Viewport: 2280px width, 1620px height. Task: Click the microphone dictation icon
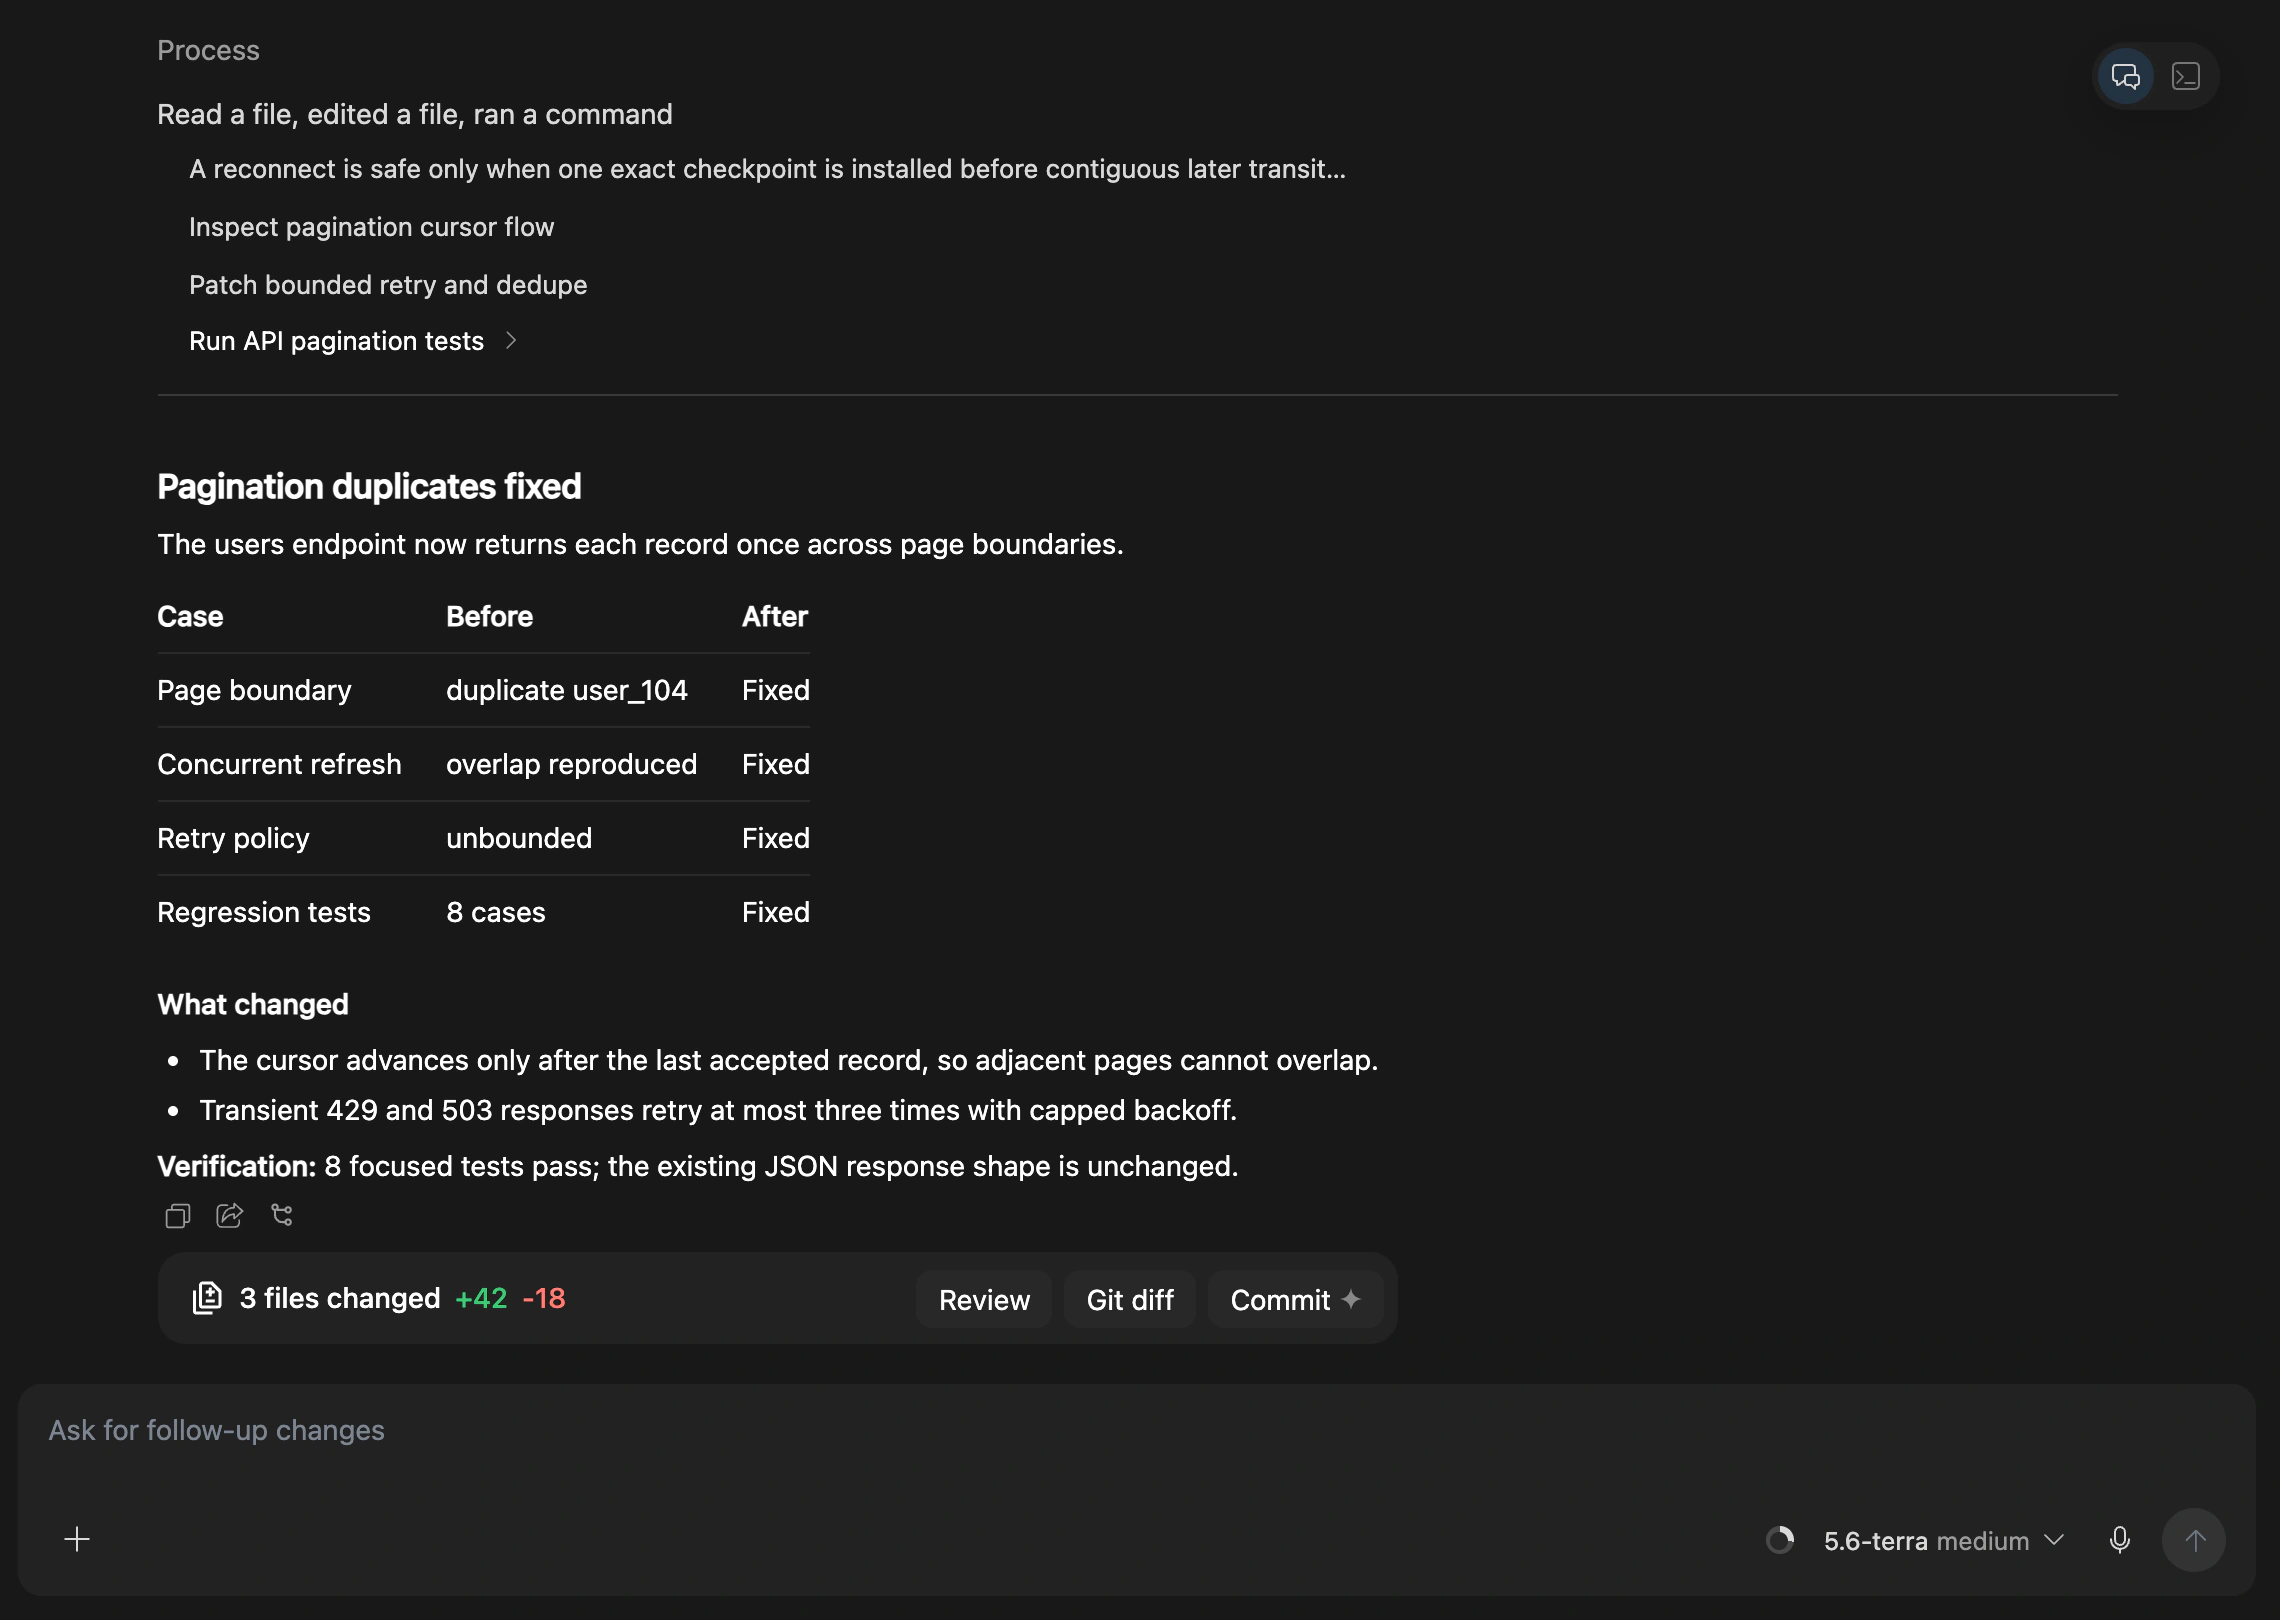click(x=2119, y=1540)
